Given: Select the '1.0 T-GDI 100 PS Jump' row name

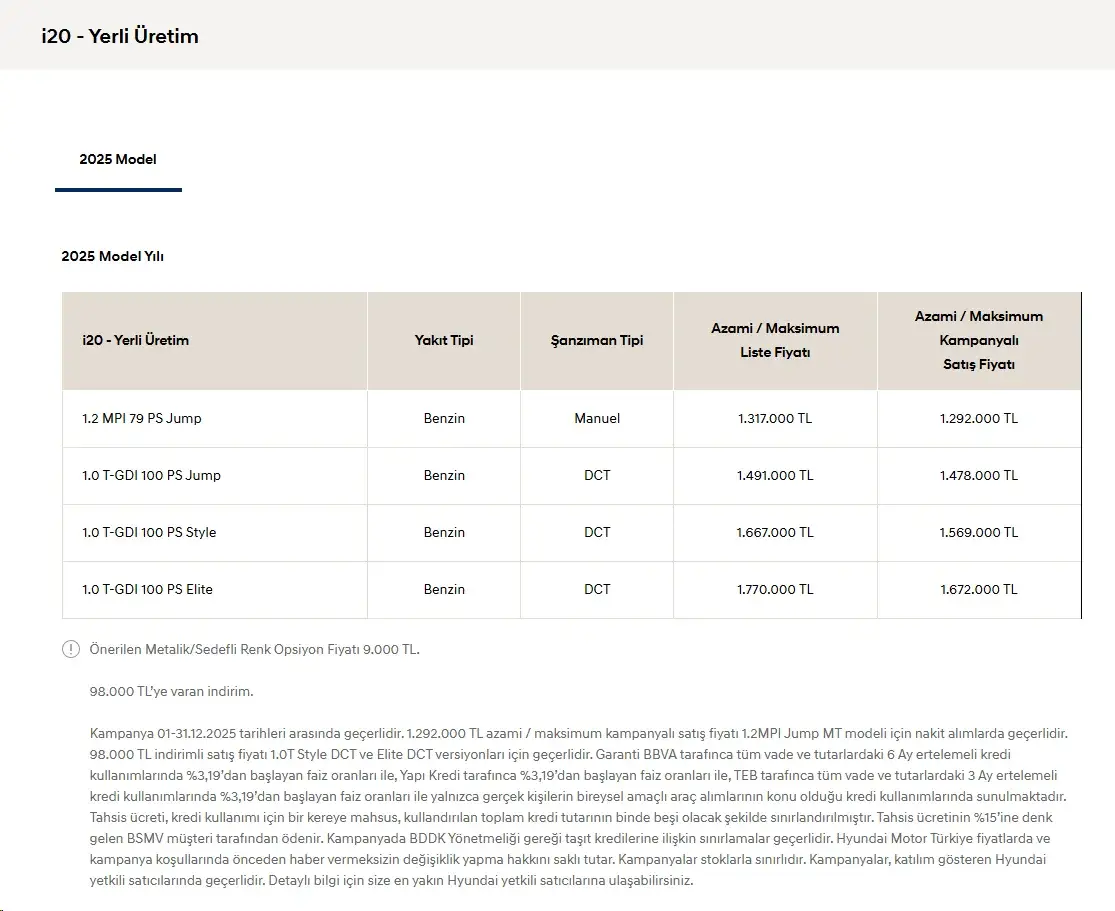Looking at the screenshot, I should tap(151, 475).
